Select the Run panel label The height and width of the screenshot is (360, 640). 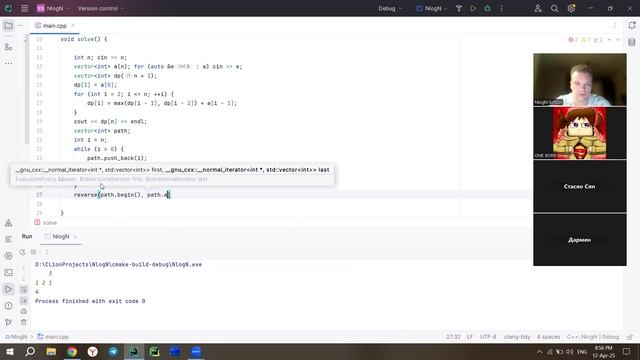pos(27,236)
